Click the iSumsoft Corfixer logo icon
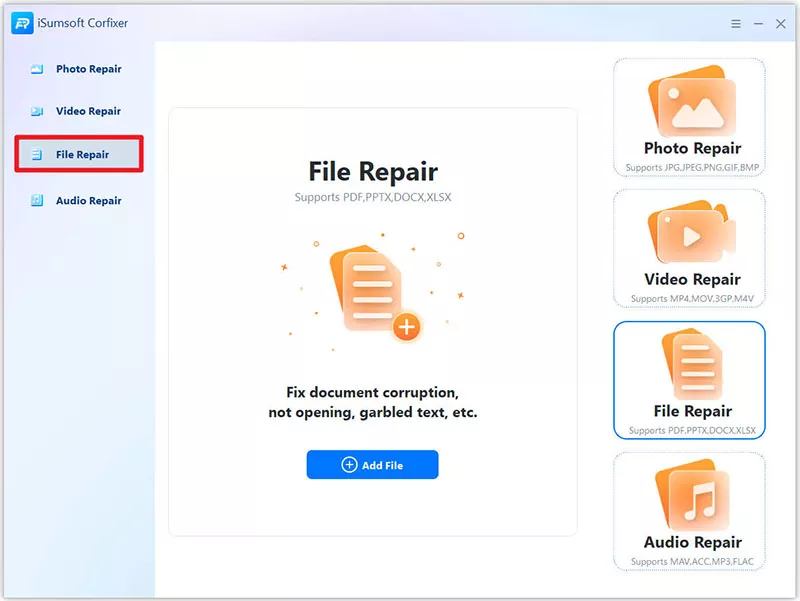 click(22, 23)
